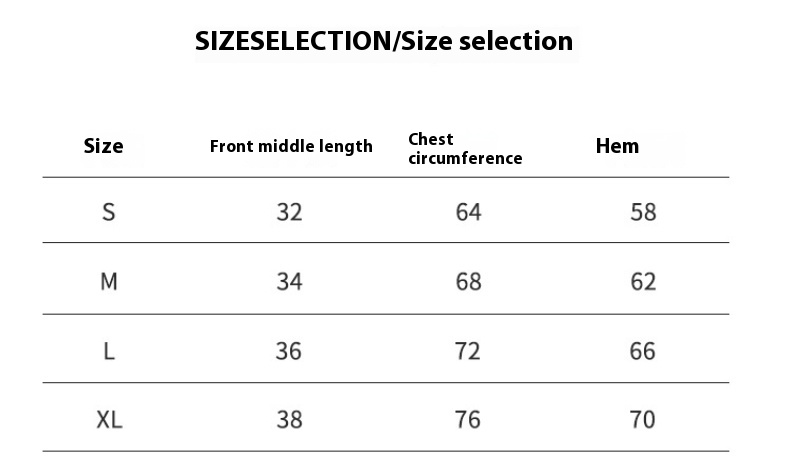This screenshot has height=476, width=794.
Task: Click hem value 58 in S row
Action: coord(643,212)
